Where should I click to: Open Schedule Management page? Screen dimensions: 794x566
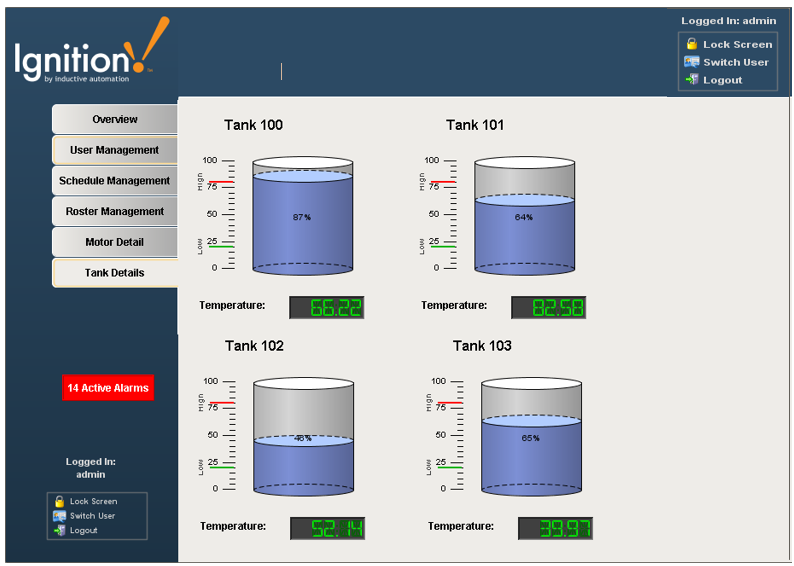pos(115,181)
